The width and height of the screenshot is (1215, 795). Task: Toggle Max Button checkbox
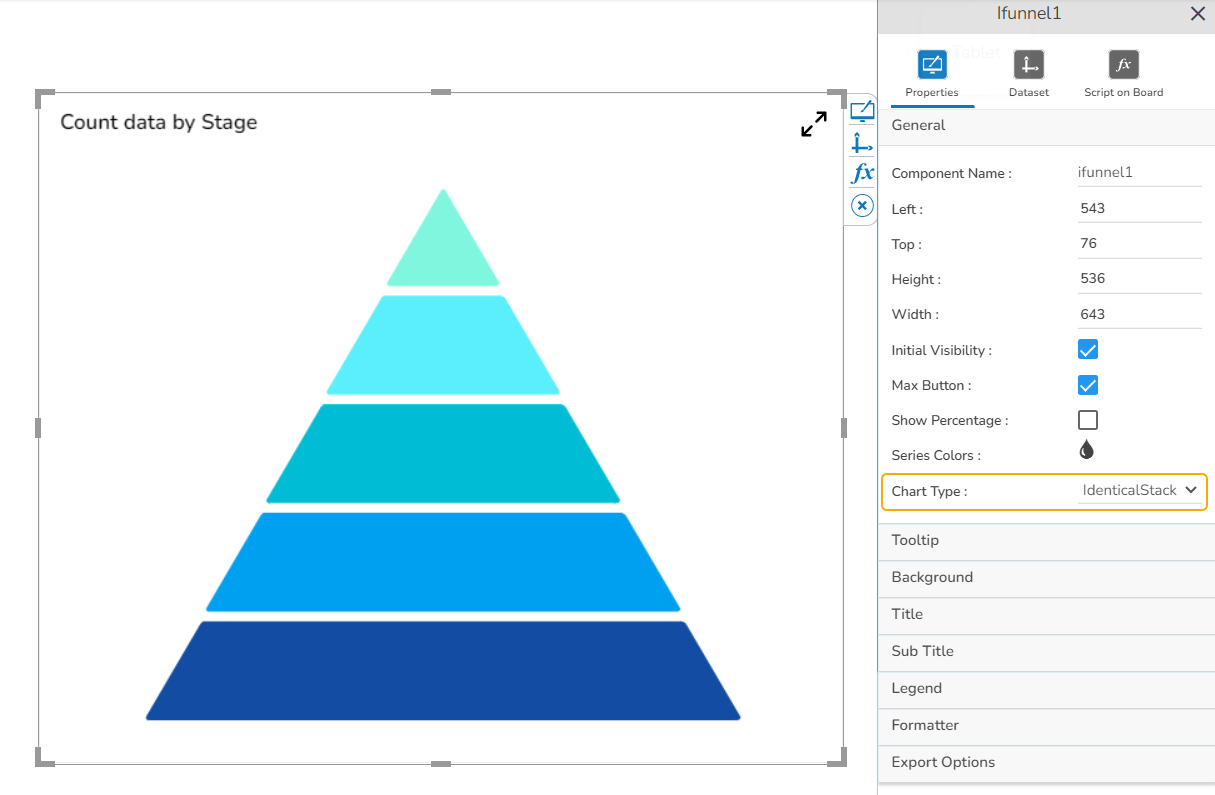click(1088, 385)
